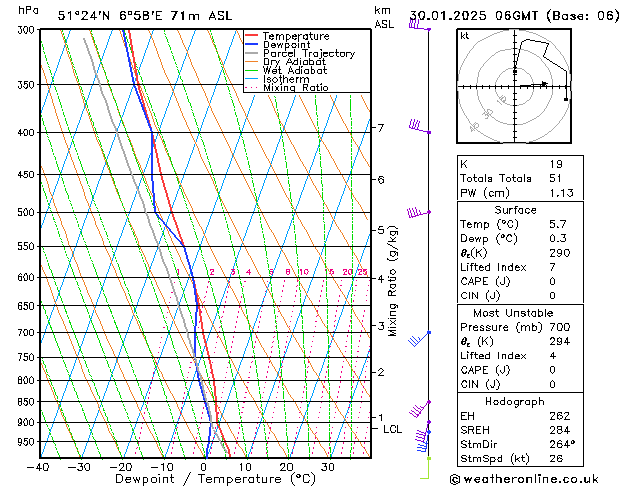Click the 'Surface' section header
Image resolution: width=629 pixels, height=486 pixels.
[514, 210]
